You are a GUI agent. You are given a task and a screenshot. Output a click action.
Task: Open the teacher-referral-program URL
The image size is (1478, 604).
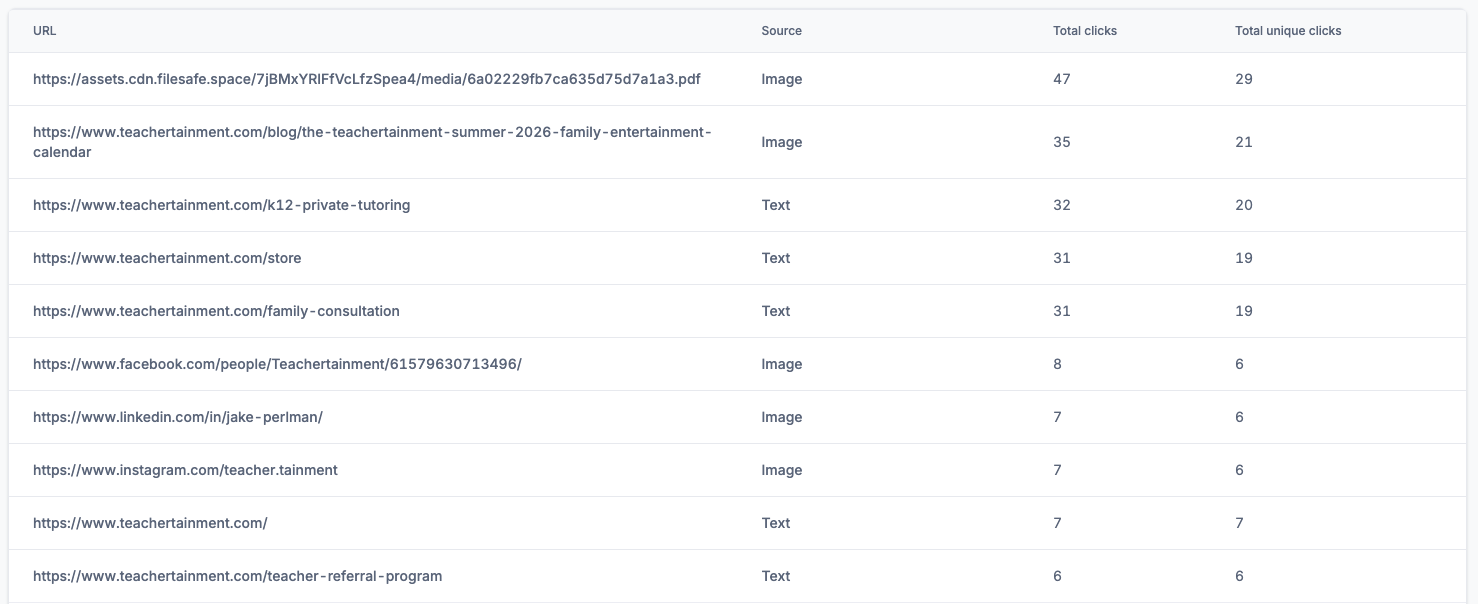[237, 576]
